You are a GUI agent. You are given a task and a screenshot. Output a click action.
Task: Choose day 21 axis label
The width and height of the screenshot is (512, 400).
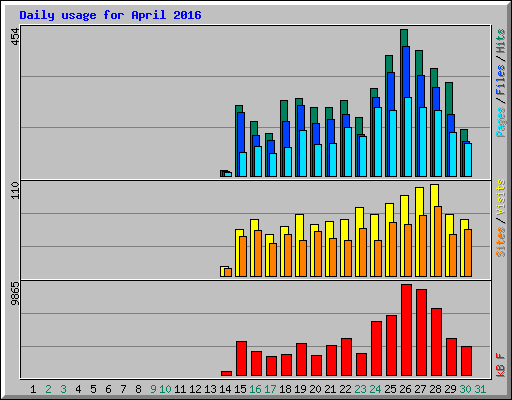(330, 389)
